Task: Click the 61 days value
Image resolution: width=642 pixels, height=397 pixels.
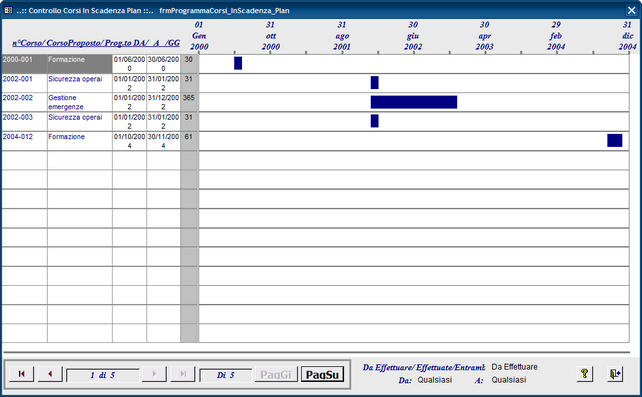Action: pyautogui.click(x=188, y=137)
